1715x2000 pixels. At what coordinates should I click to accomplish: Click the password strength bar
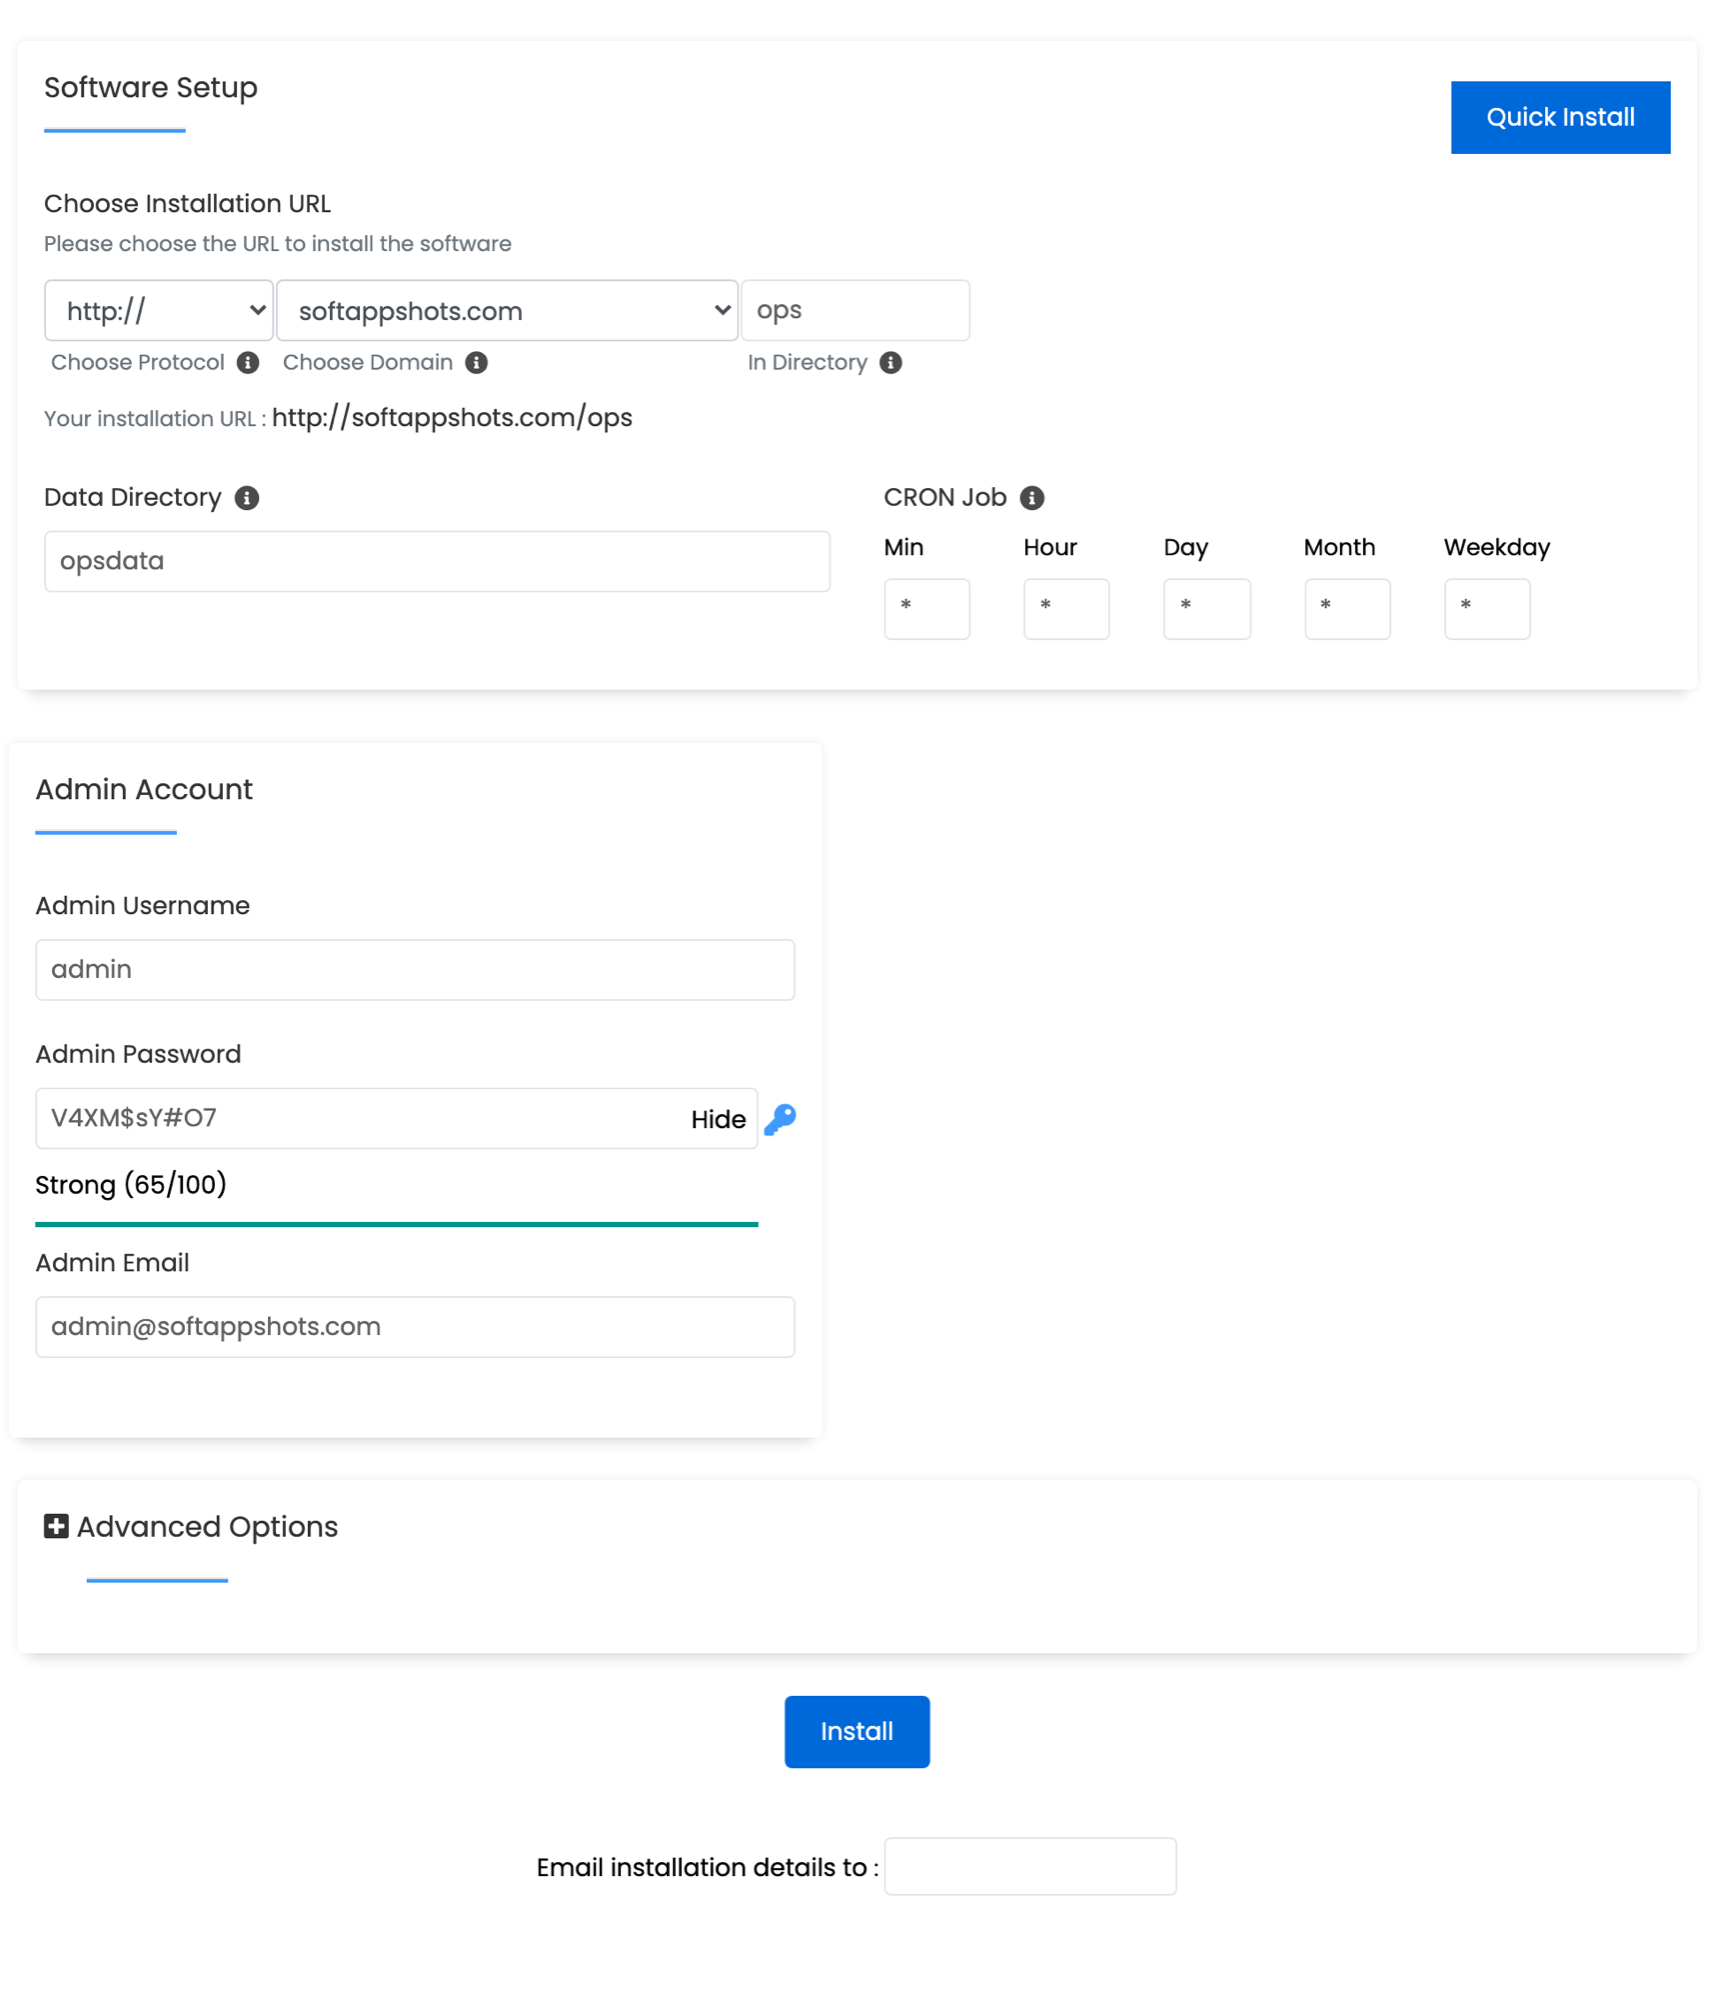[x=396, y=1222]
